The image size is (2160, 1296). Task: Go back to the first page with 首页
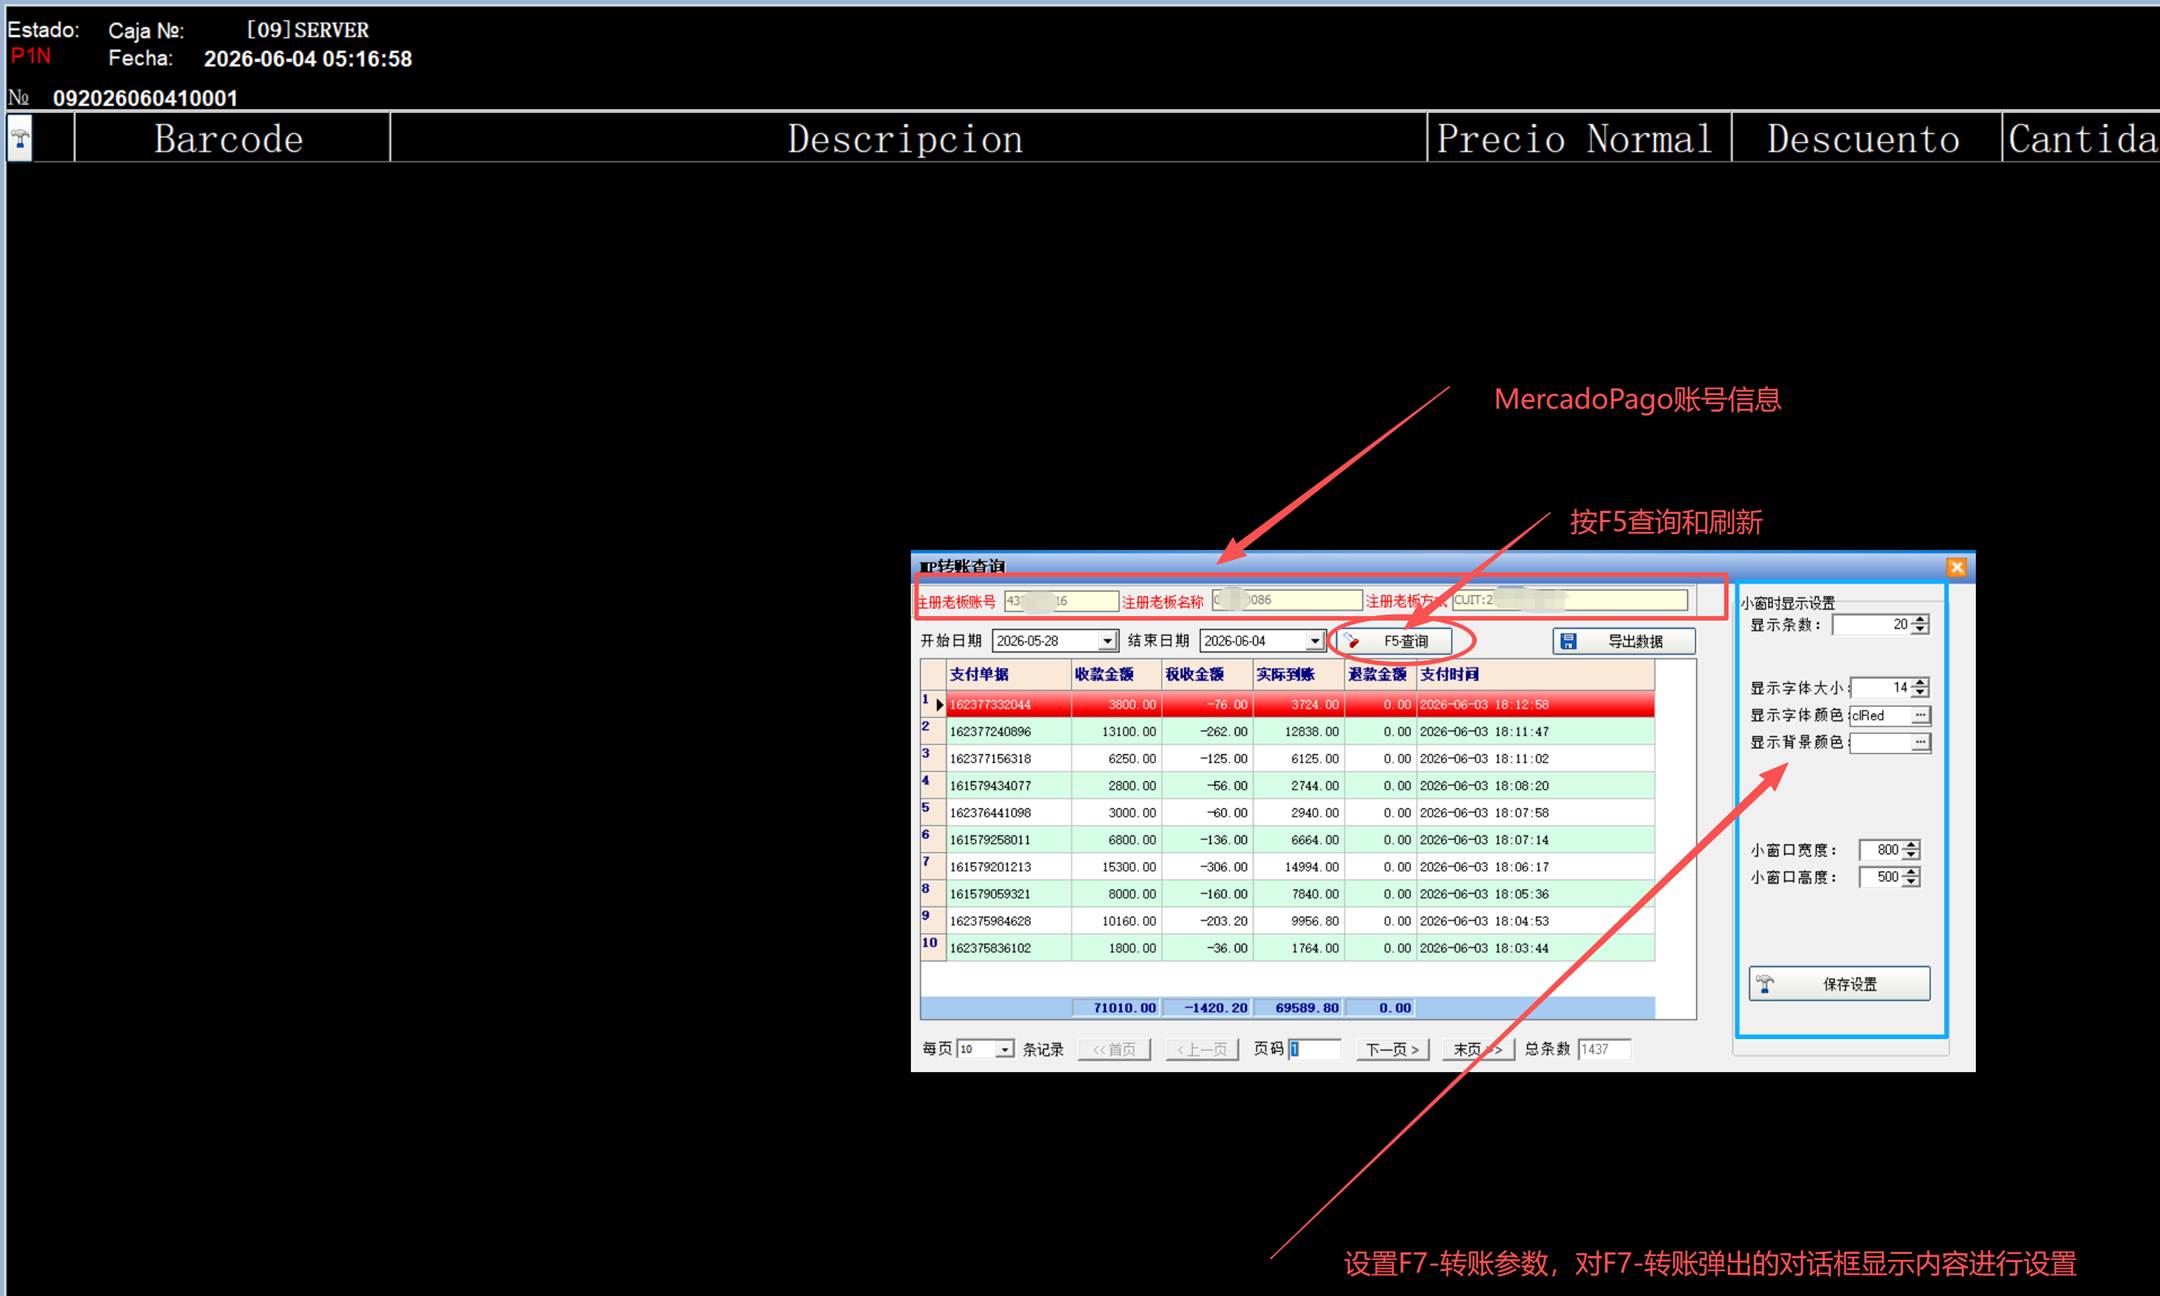click(1114, 1049)
